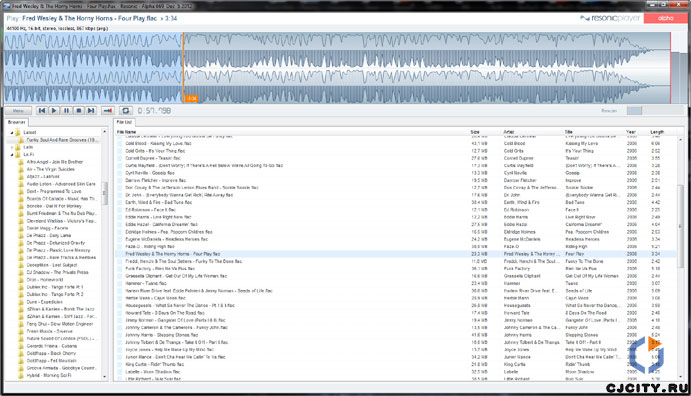Click the file icon beside Dr. John row
This screenshot has width=691, height=396.
120,195
